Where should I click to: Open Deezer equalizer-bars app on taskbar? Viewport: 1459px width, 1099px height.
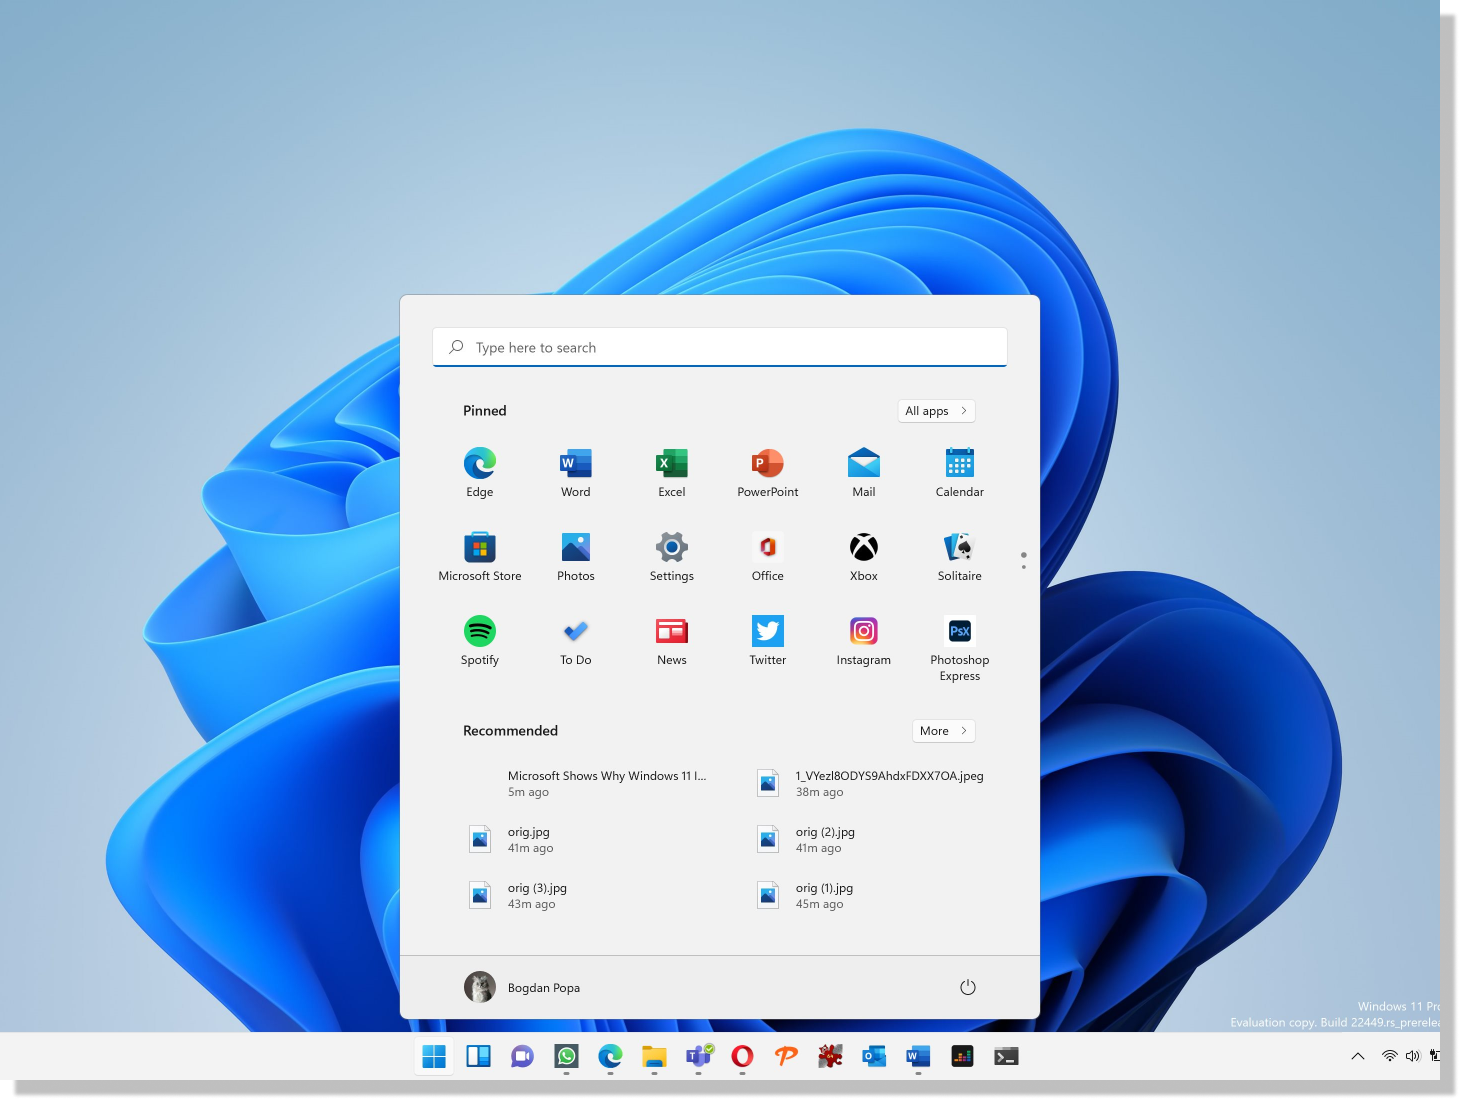tap(962, 1056)
